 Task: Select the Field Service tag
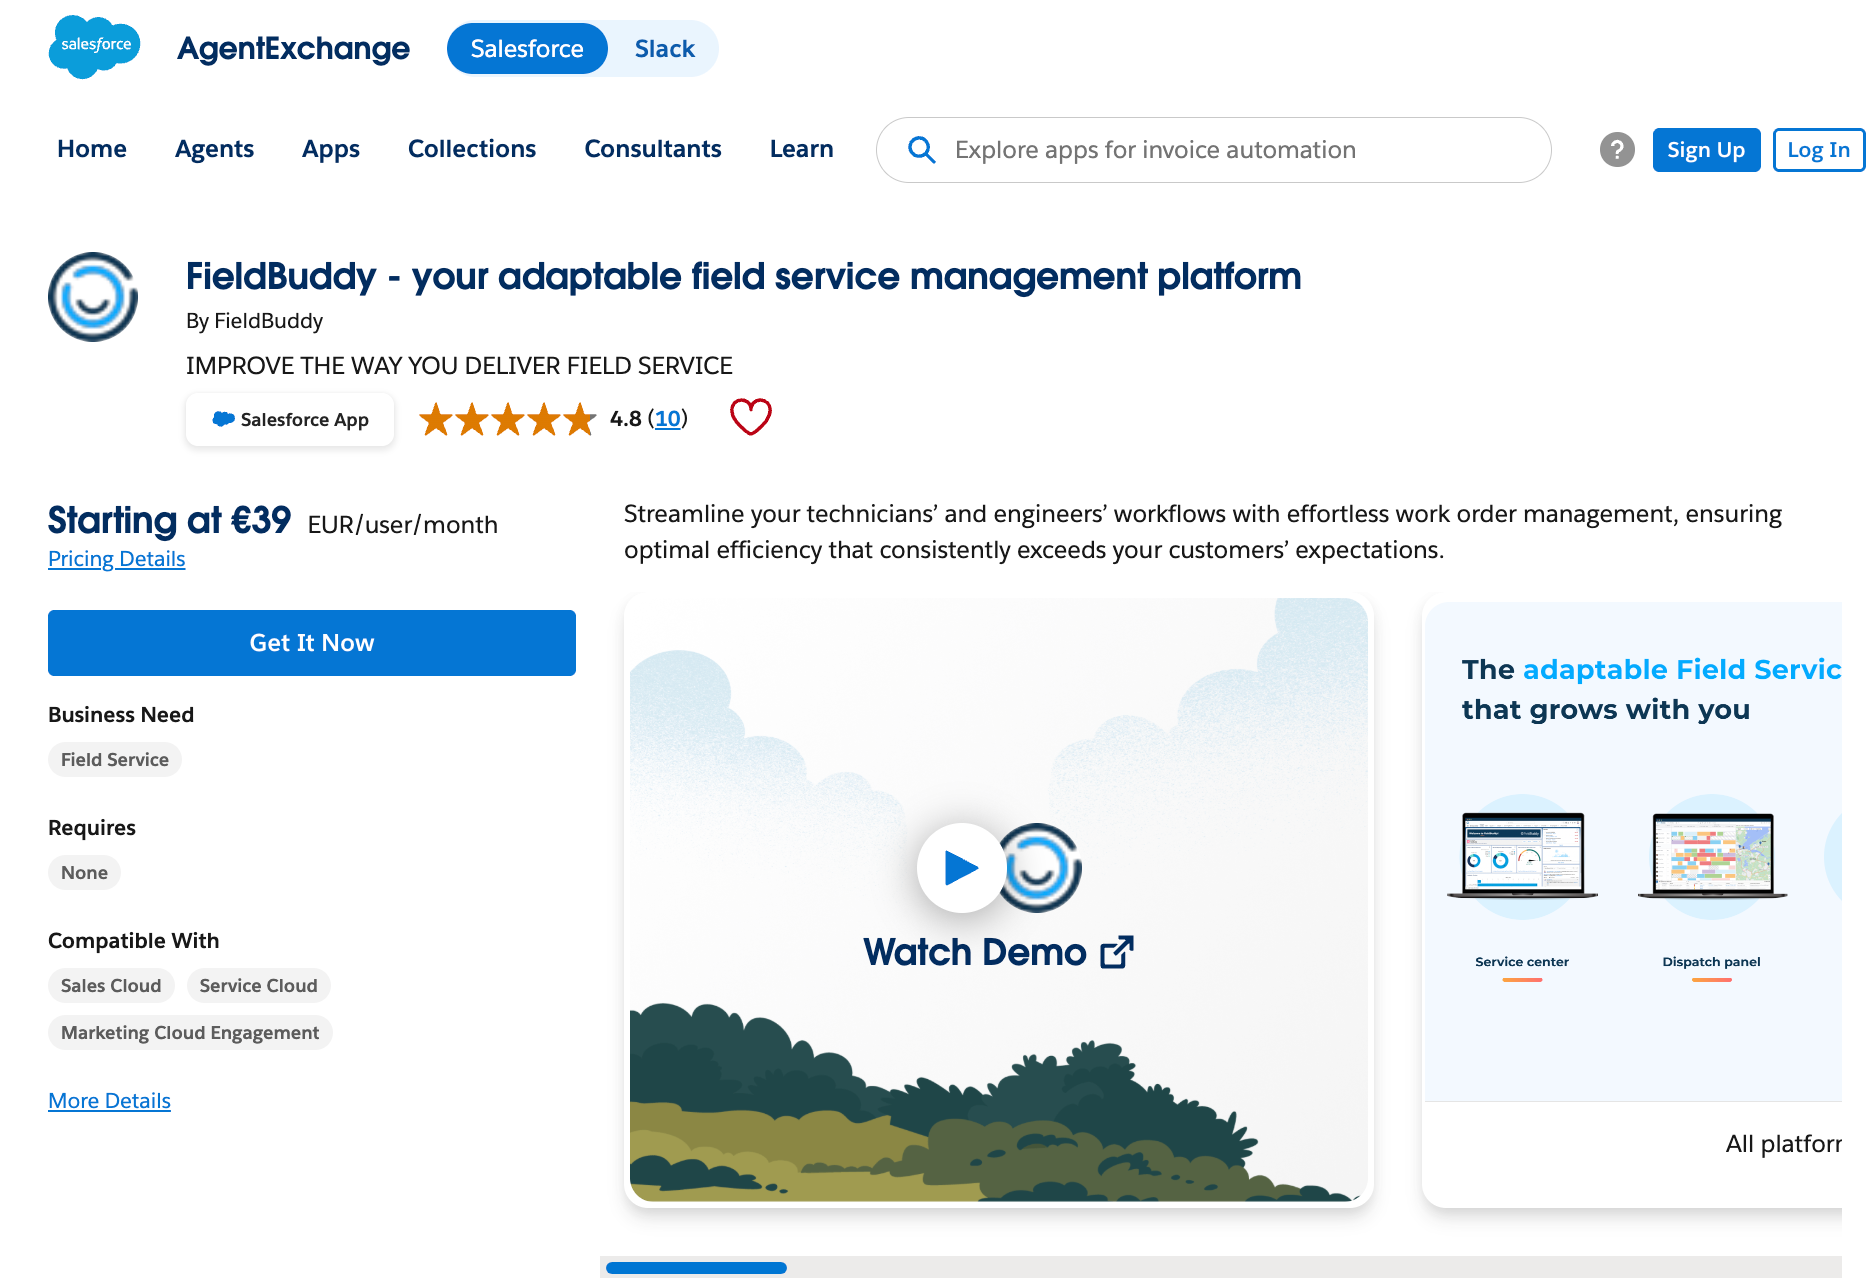[x=115, y=760]
